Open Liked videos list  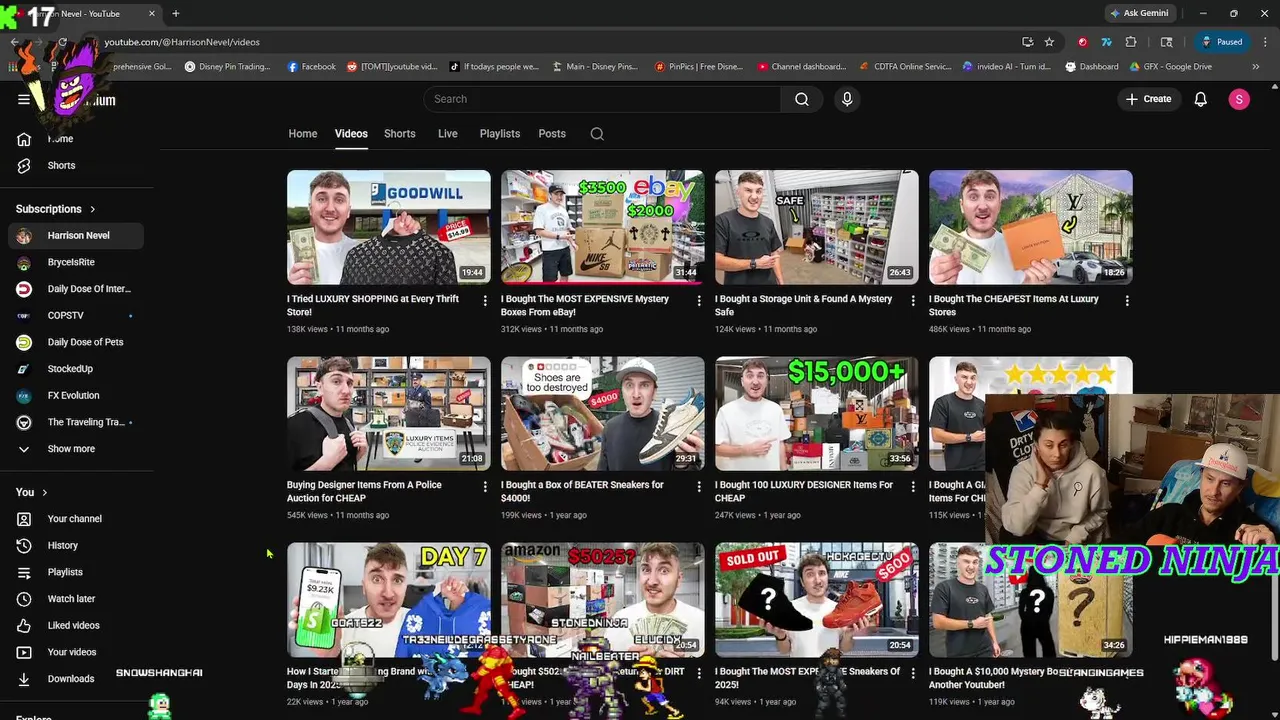(73, 625)
